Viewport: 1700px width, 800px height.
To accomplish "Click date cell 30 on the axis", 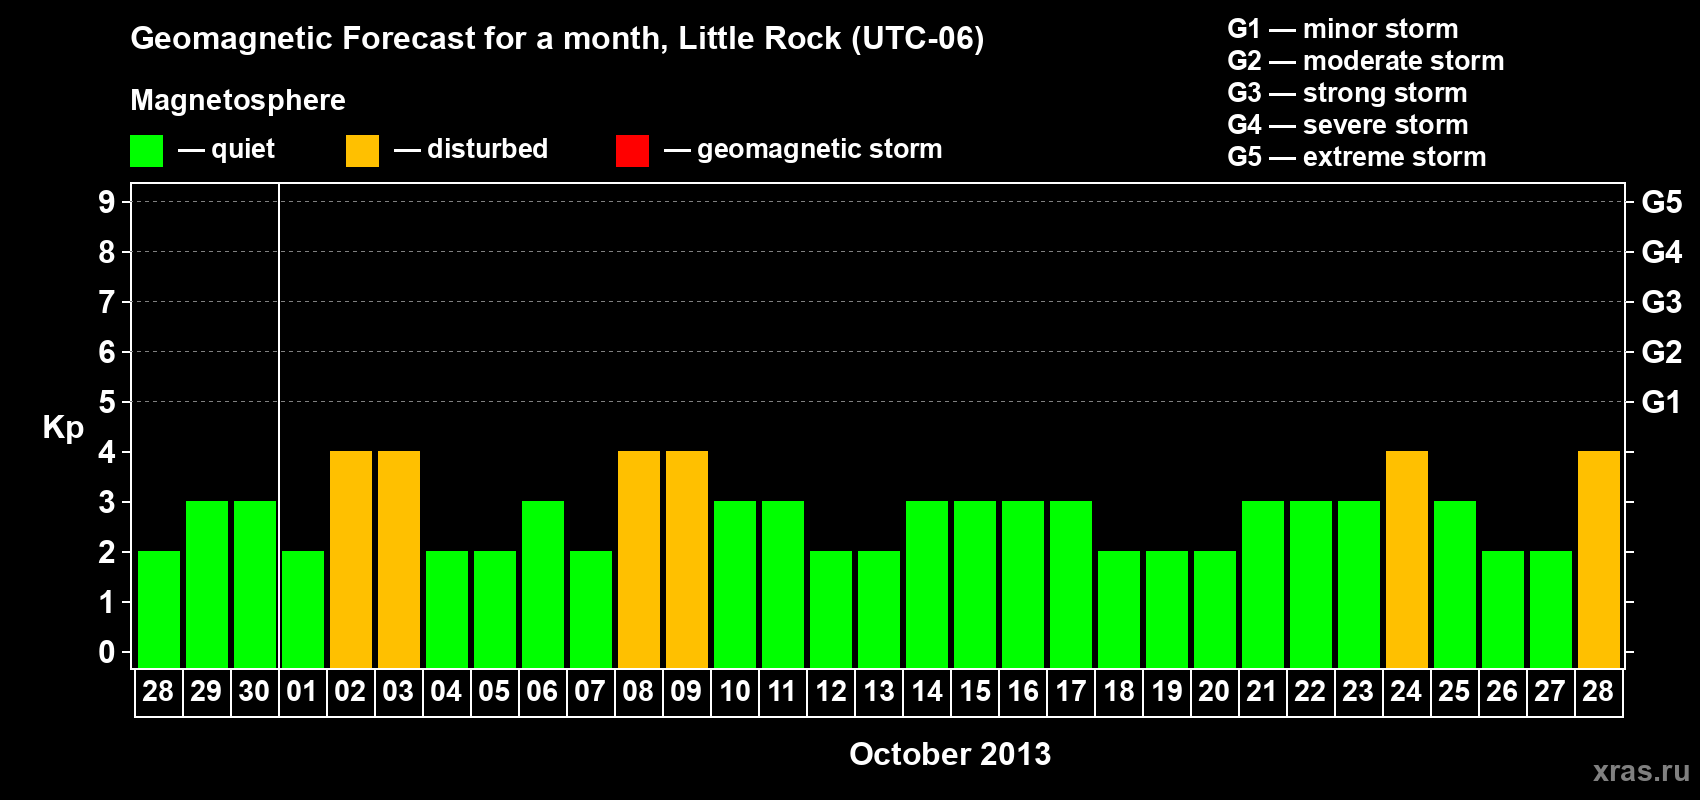I will pos(254,692).
